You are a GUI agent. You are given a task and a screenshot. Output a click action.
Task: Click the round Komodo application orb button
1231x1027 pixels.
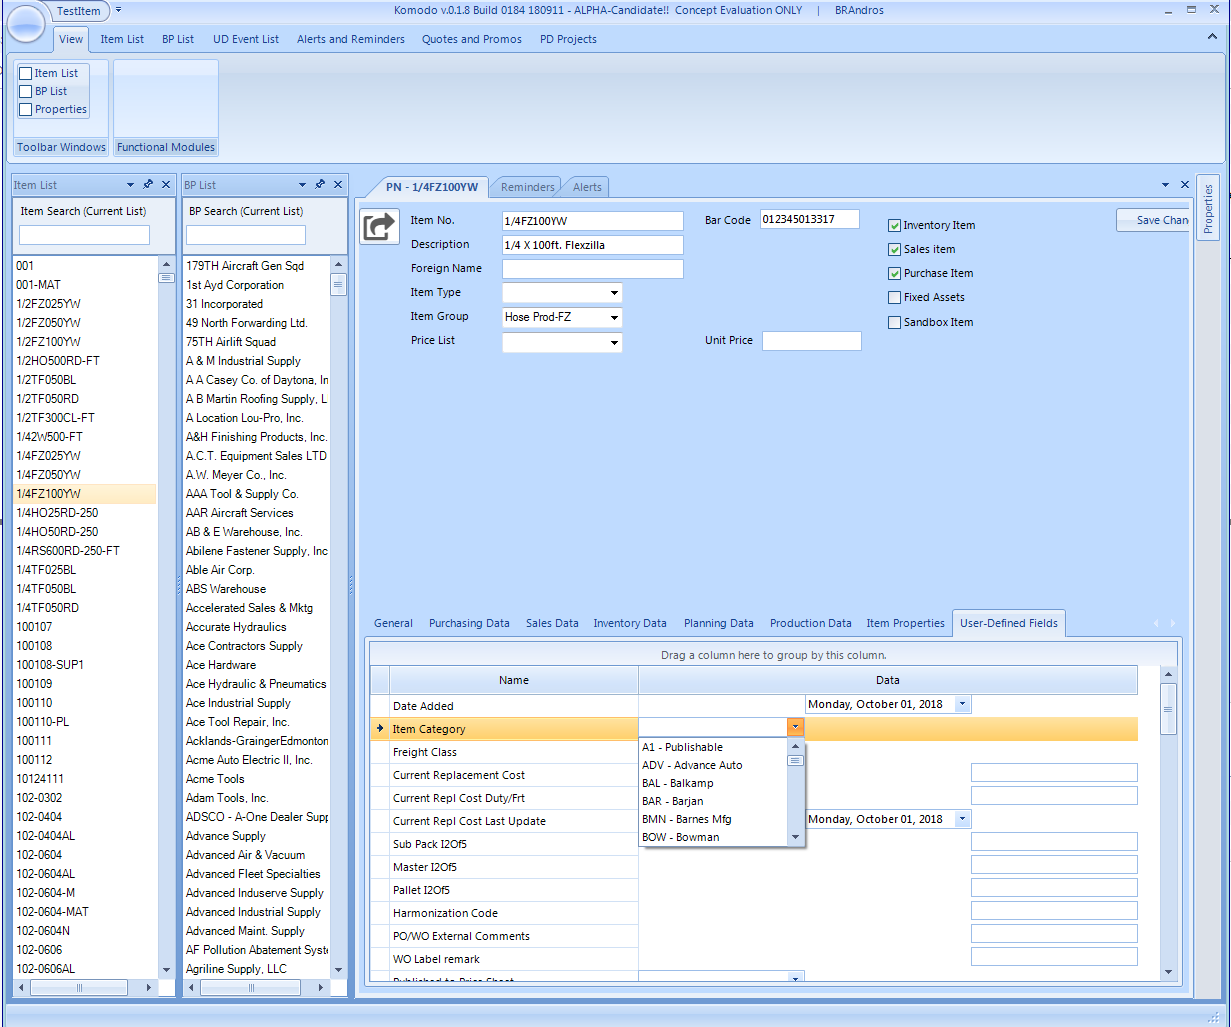click(26, 22)
